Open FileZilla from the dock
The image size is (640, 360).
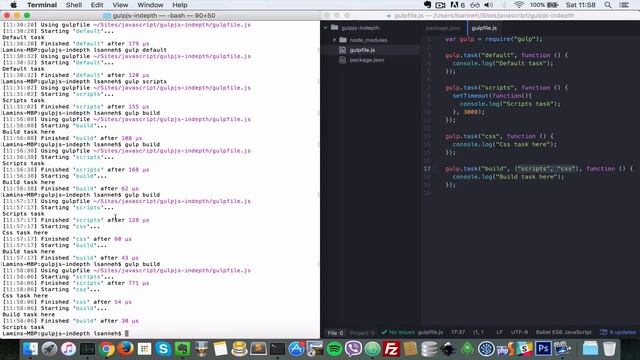(x=391, y=349)
